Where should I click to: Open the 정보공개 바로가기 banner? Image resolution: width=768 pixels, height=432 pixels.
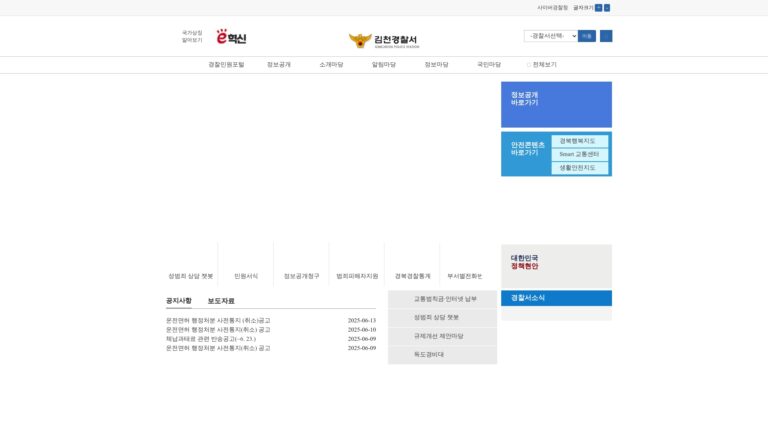[x=556, y=104]
